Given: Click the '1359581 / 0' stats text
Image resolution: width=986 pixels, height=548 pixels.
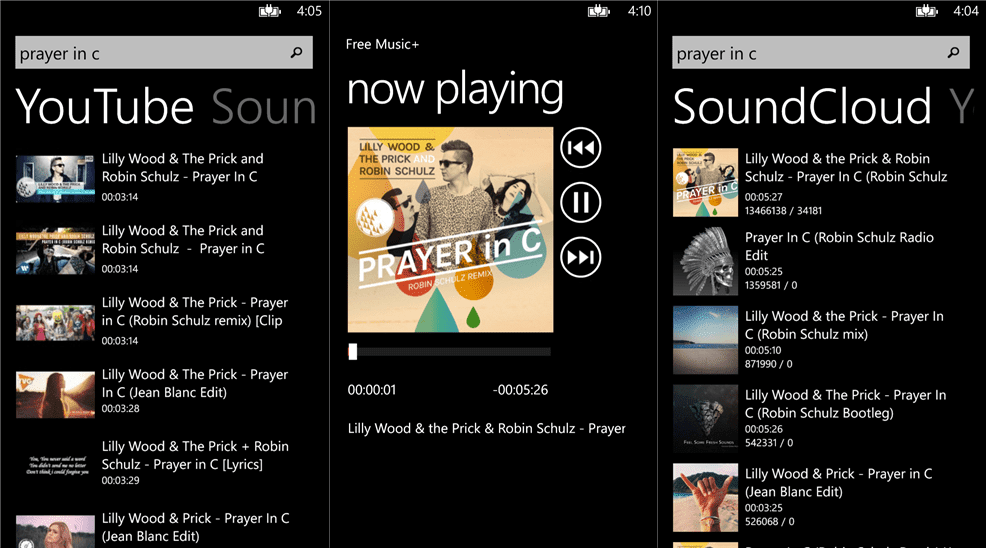Looking at the screenshot, I should click(x=771, y=285).
